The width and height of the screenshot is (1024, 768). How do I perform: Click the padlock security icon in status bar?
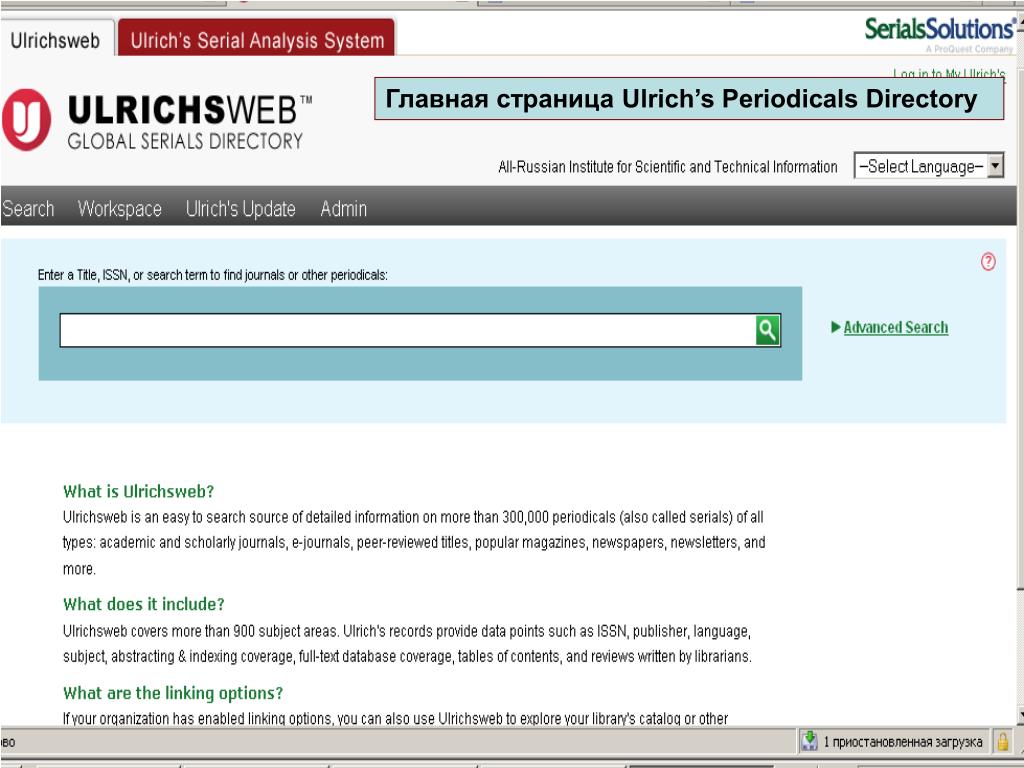(1002, 741)
